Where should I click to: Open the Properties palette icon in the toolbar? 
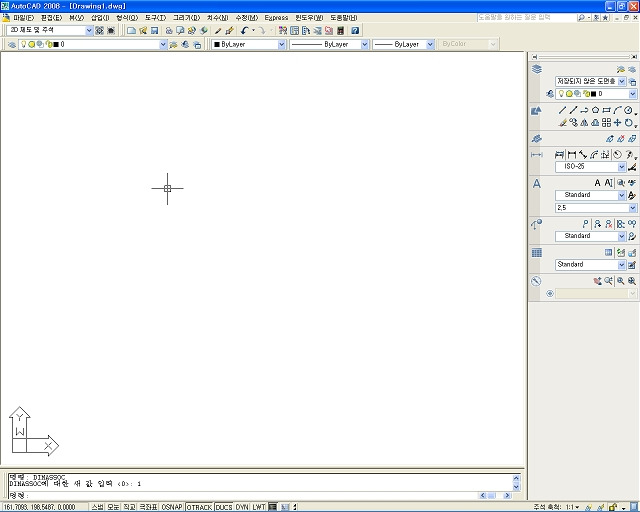[x=283, y=31]
